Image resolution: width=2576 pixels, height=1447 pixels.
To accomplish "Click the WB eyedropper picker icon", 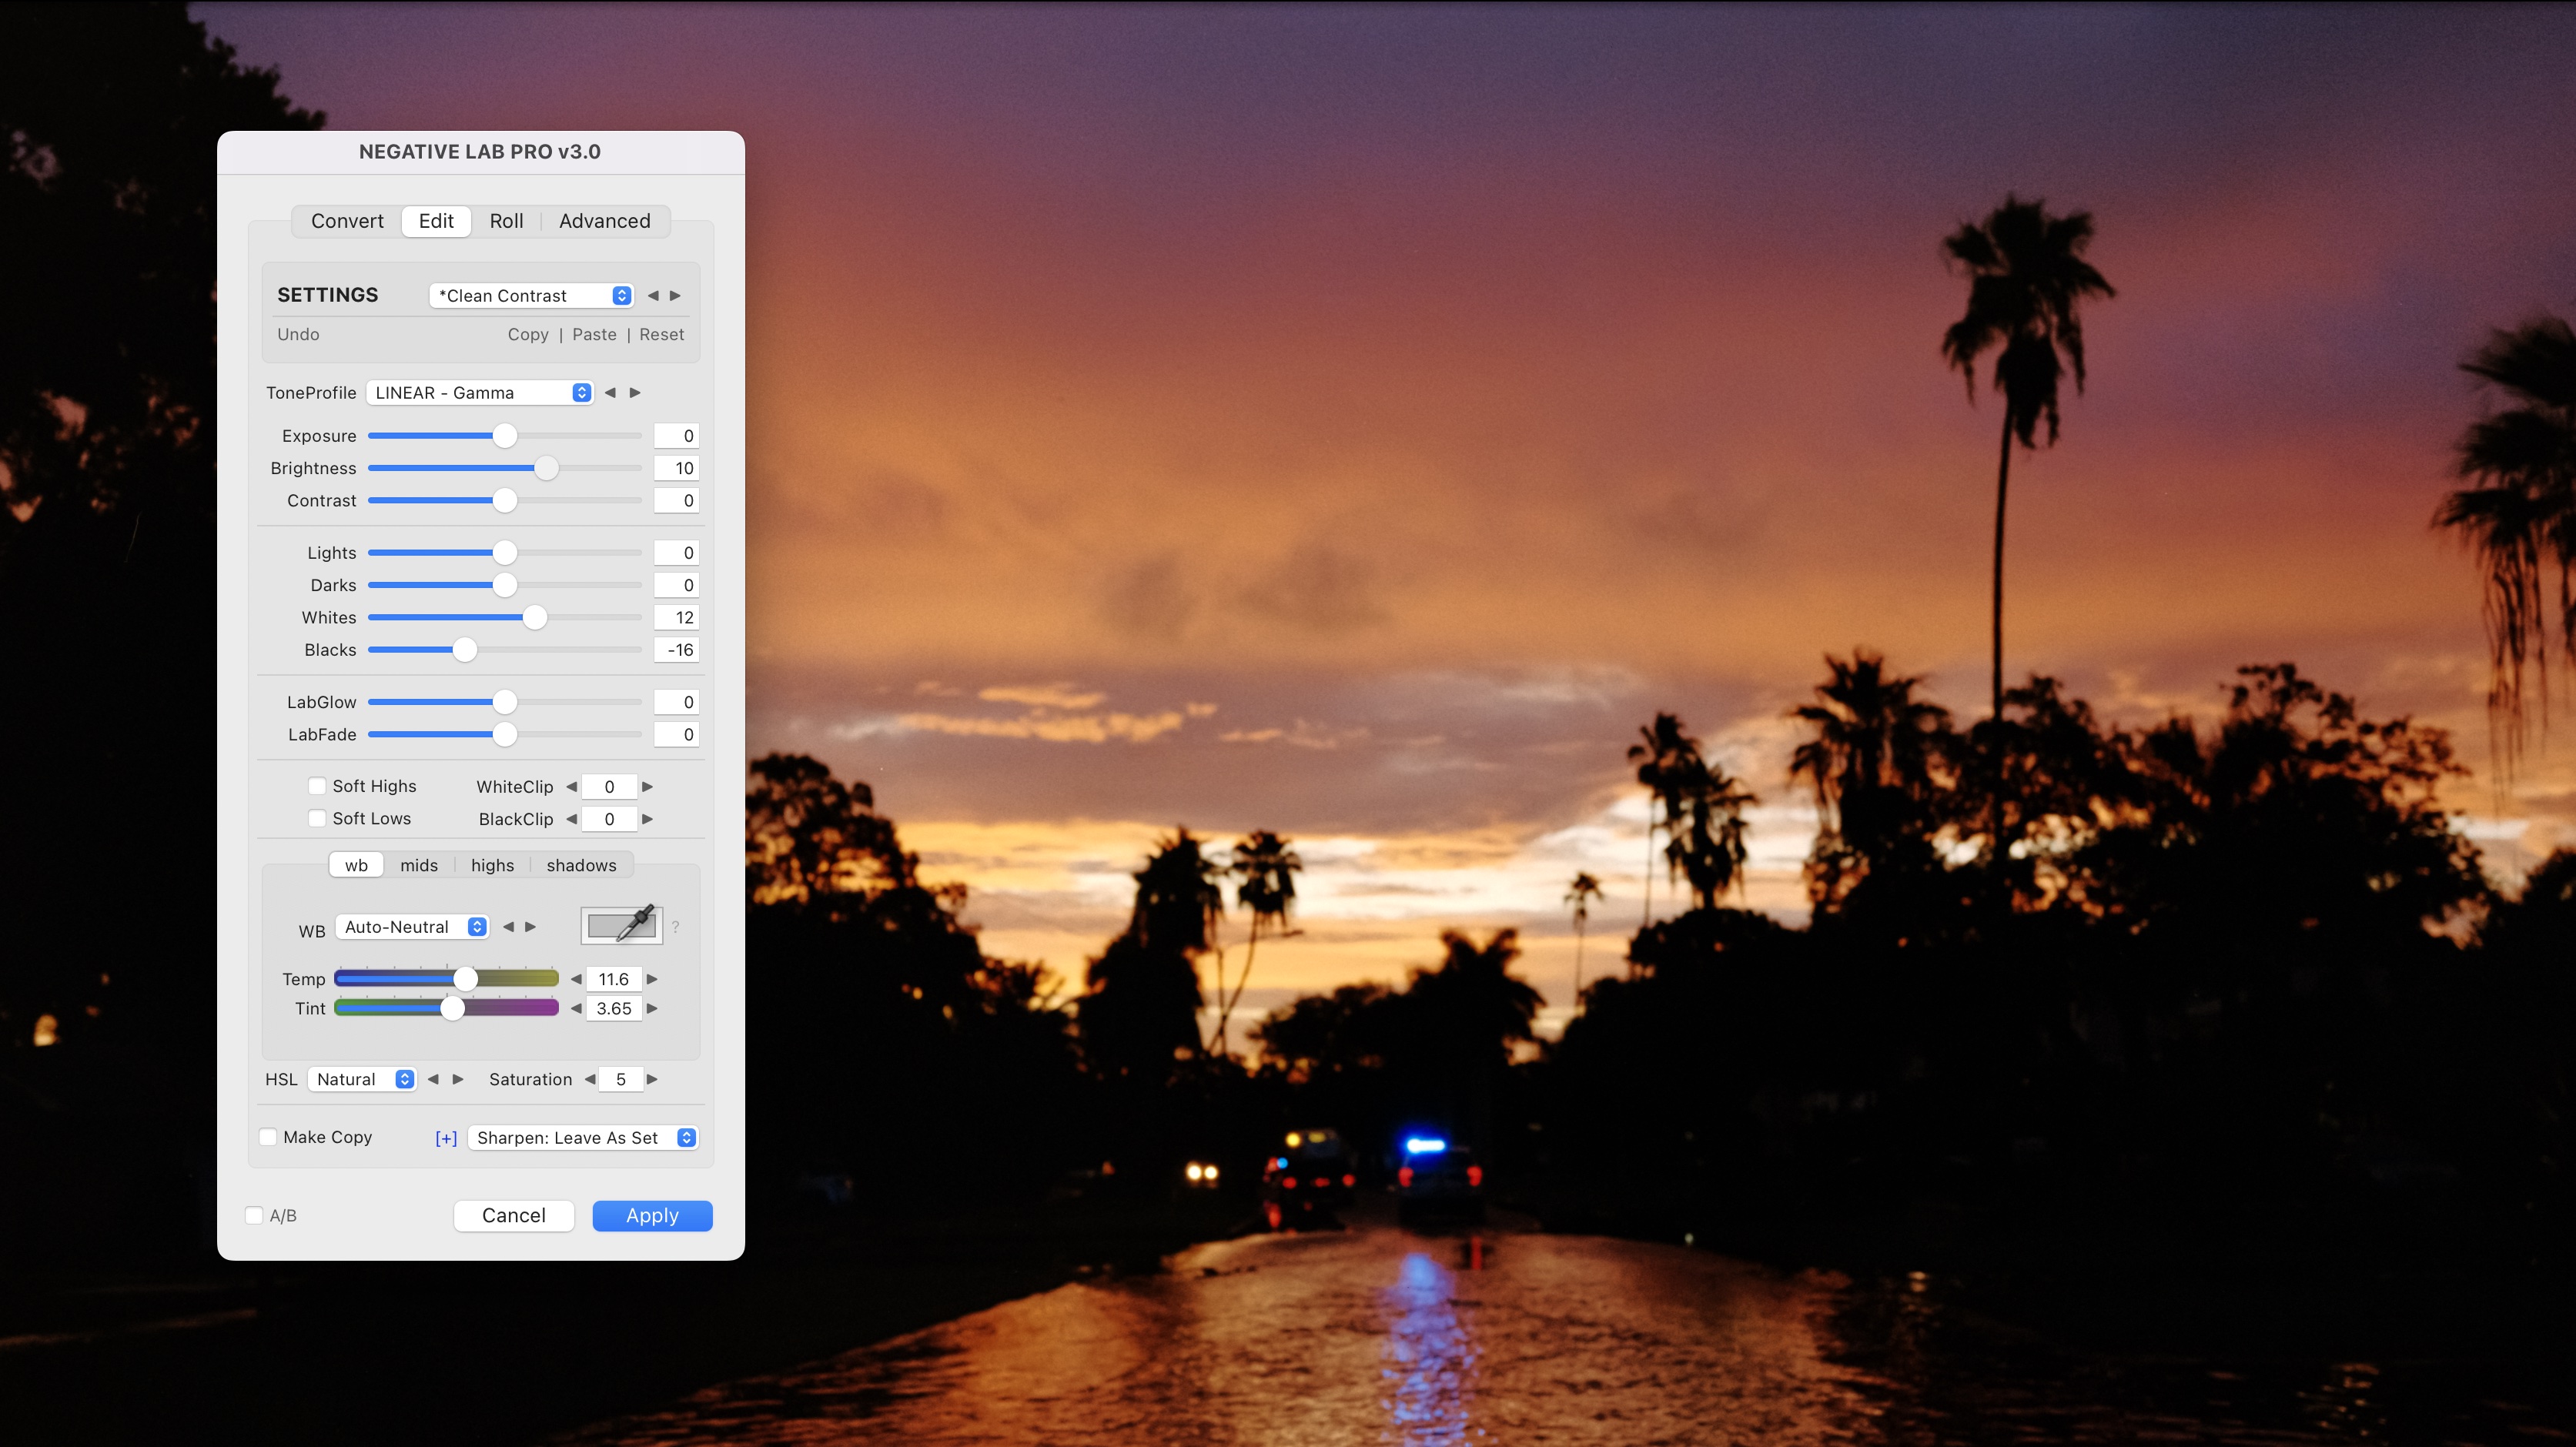I will pyautogui.click(x=621, y=925).
